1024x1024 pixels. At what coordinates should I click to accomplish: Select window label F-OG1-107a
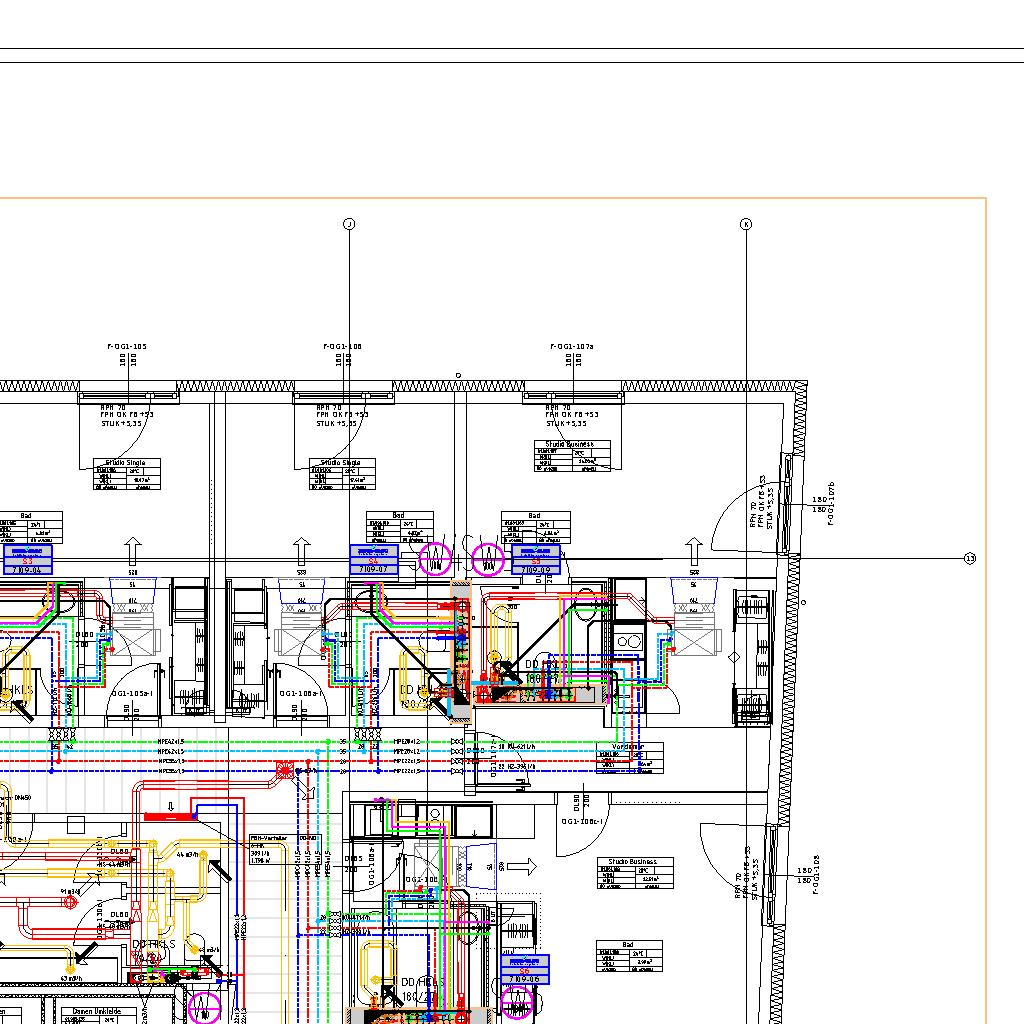point(572,347)
